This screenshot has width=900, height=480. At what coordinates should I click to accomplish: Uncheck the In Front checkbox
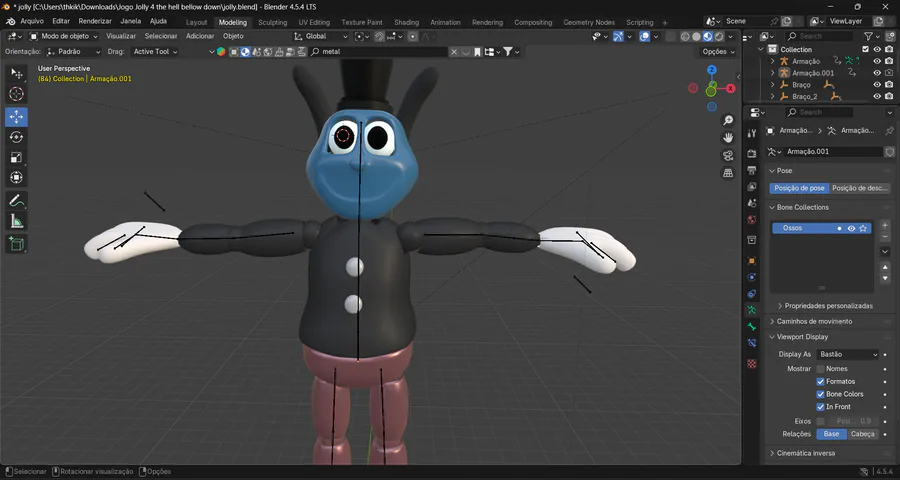[820, 407]
